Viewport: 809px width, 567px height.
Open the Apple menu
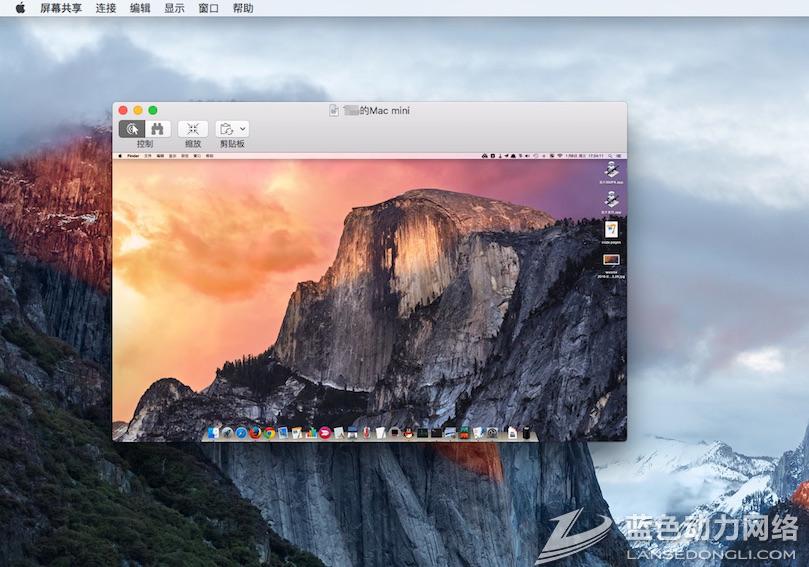(20, 8)
